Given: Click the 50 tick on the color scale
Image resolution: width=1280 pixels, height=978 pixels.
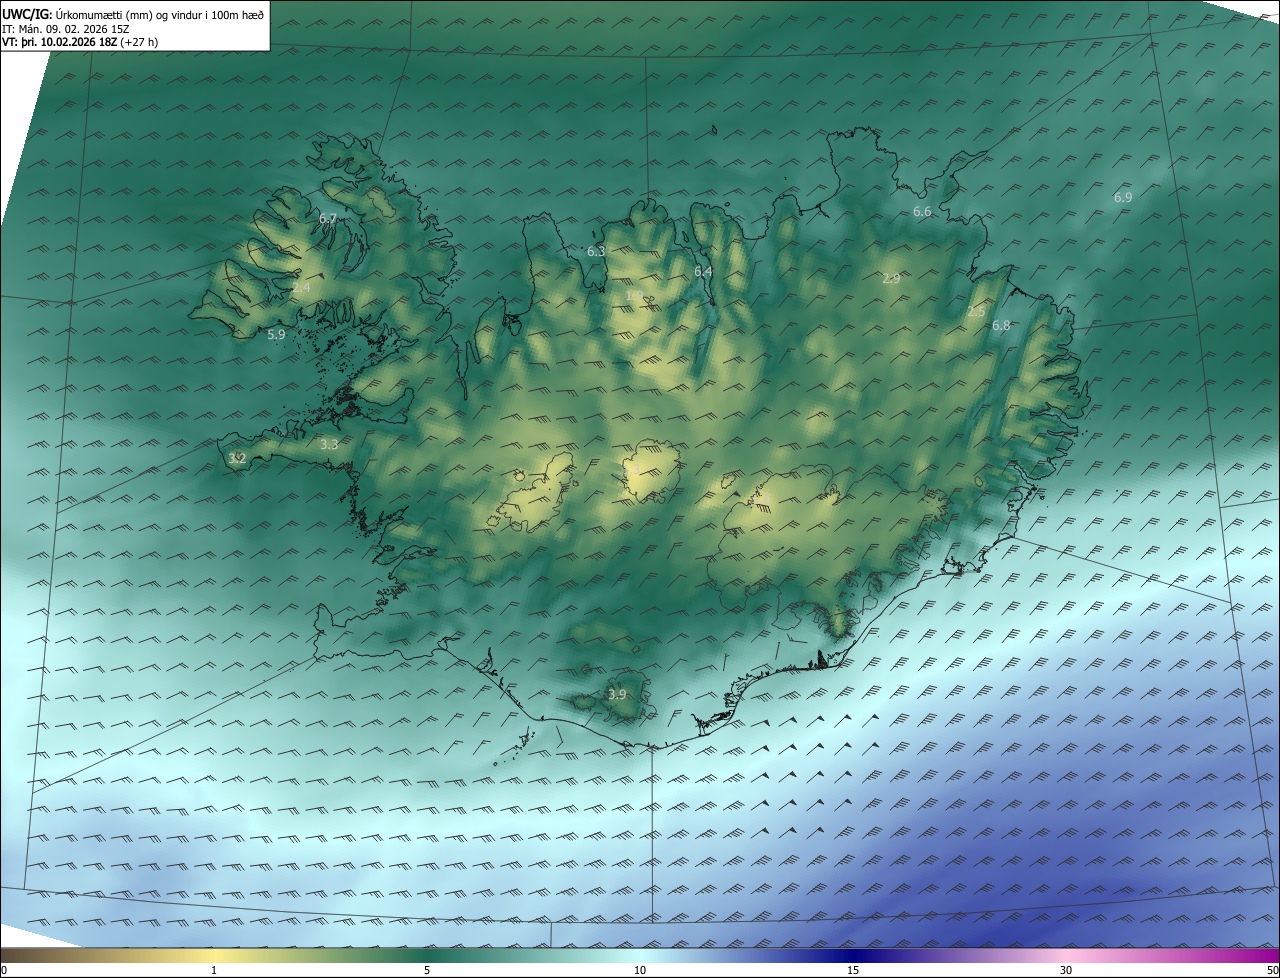Looking at the screenshot, I should [x=1272, y=970].
